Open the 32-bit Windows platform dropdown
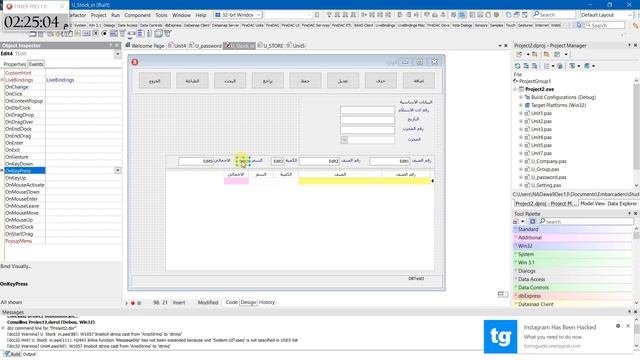Image resolution: width=640 pixels, height=360 pixels. click(x=258, y=15)
